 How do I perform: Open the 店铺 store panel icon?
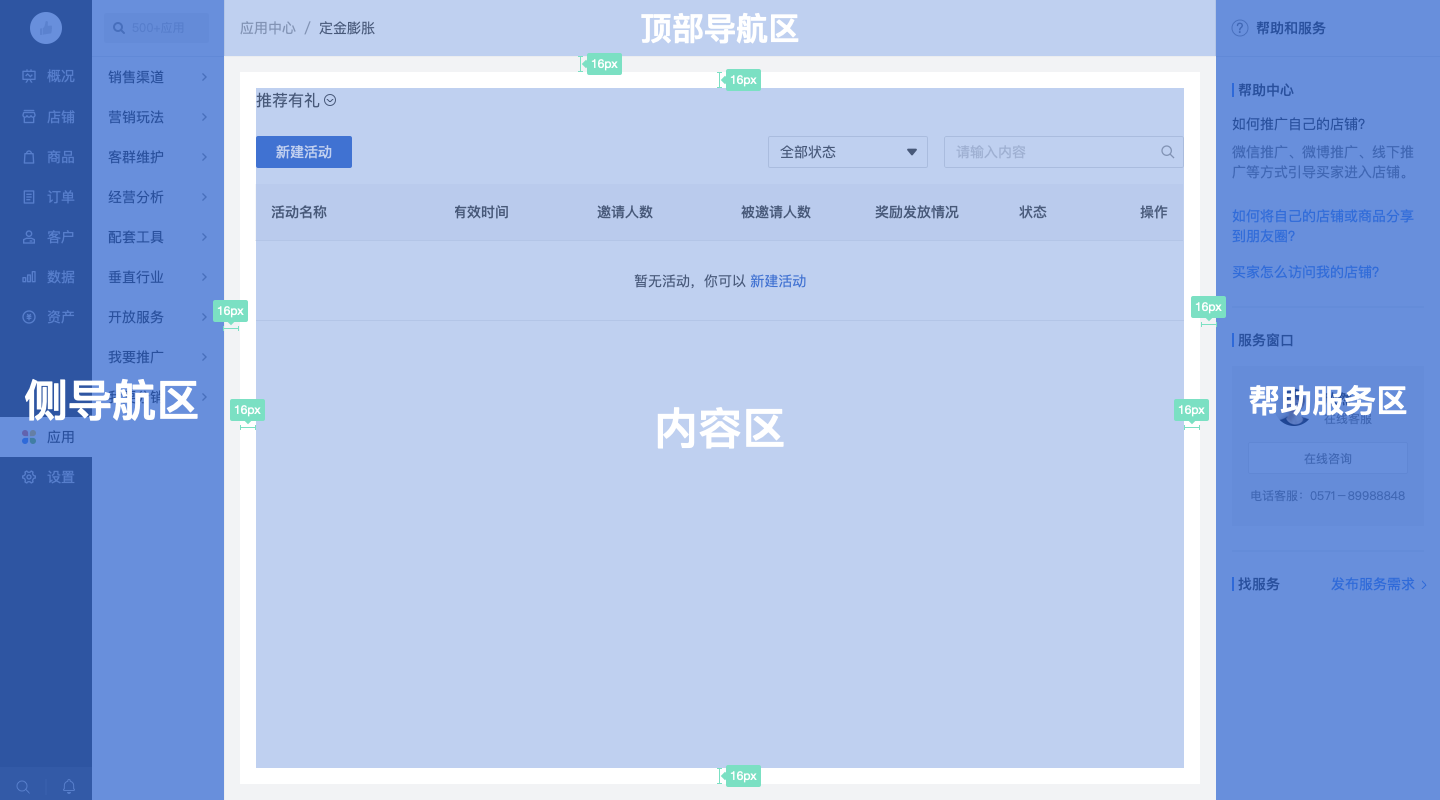coord(31,116)
